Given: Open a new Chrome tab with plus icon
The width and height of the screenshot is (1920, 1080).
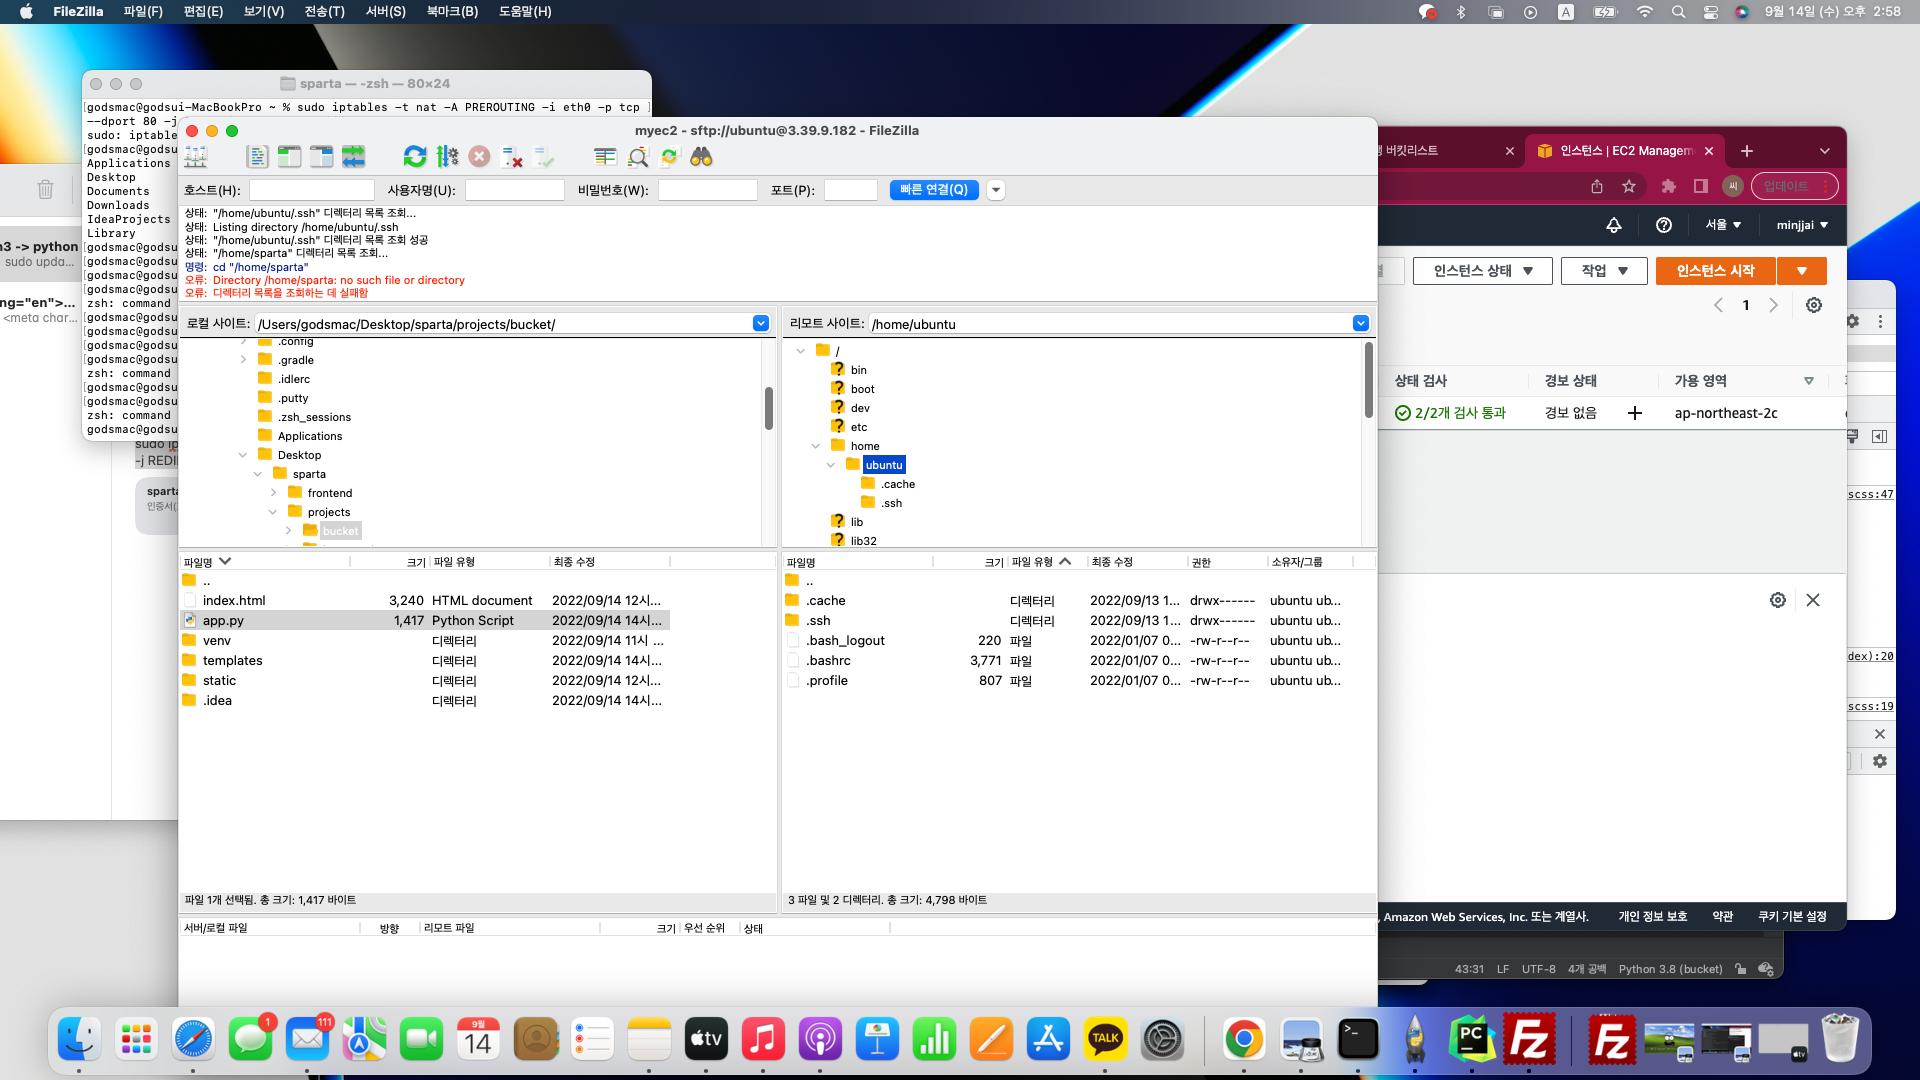Looking at the screenshot, I should click(1747, 151).
